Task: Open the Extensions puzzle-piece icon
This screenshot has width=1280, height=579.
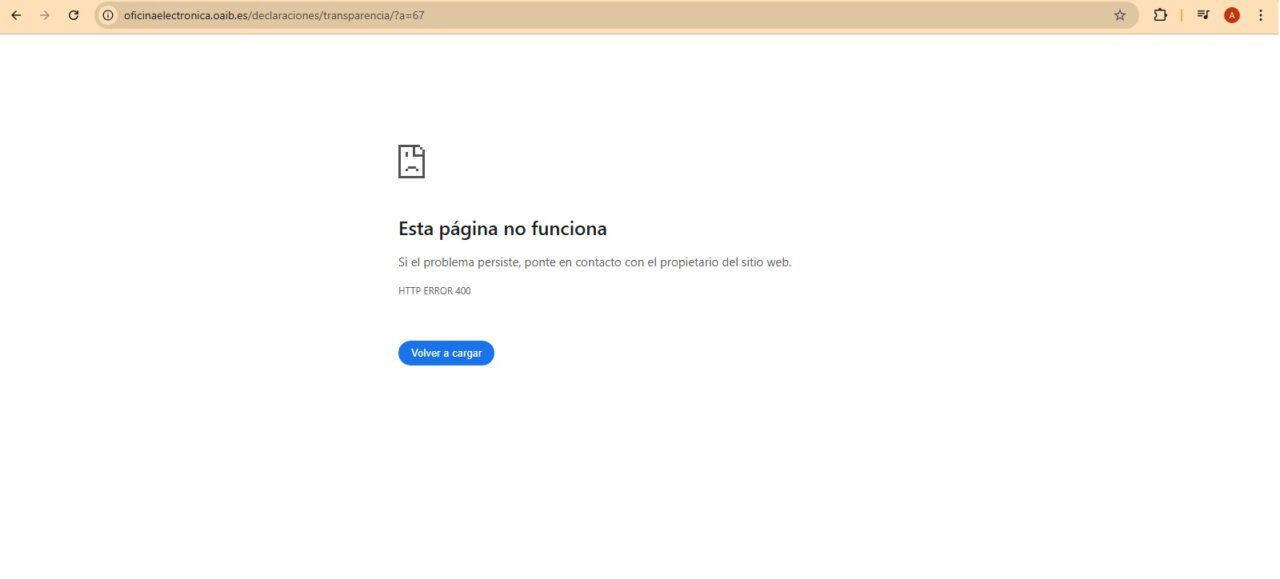Action: [x=1160, y=15]
